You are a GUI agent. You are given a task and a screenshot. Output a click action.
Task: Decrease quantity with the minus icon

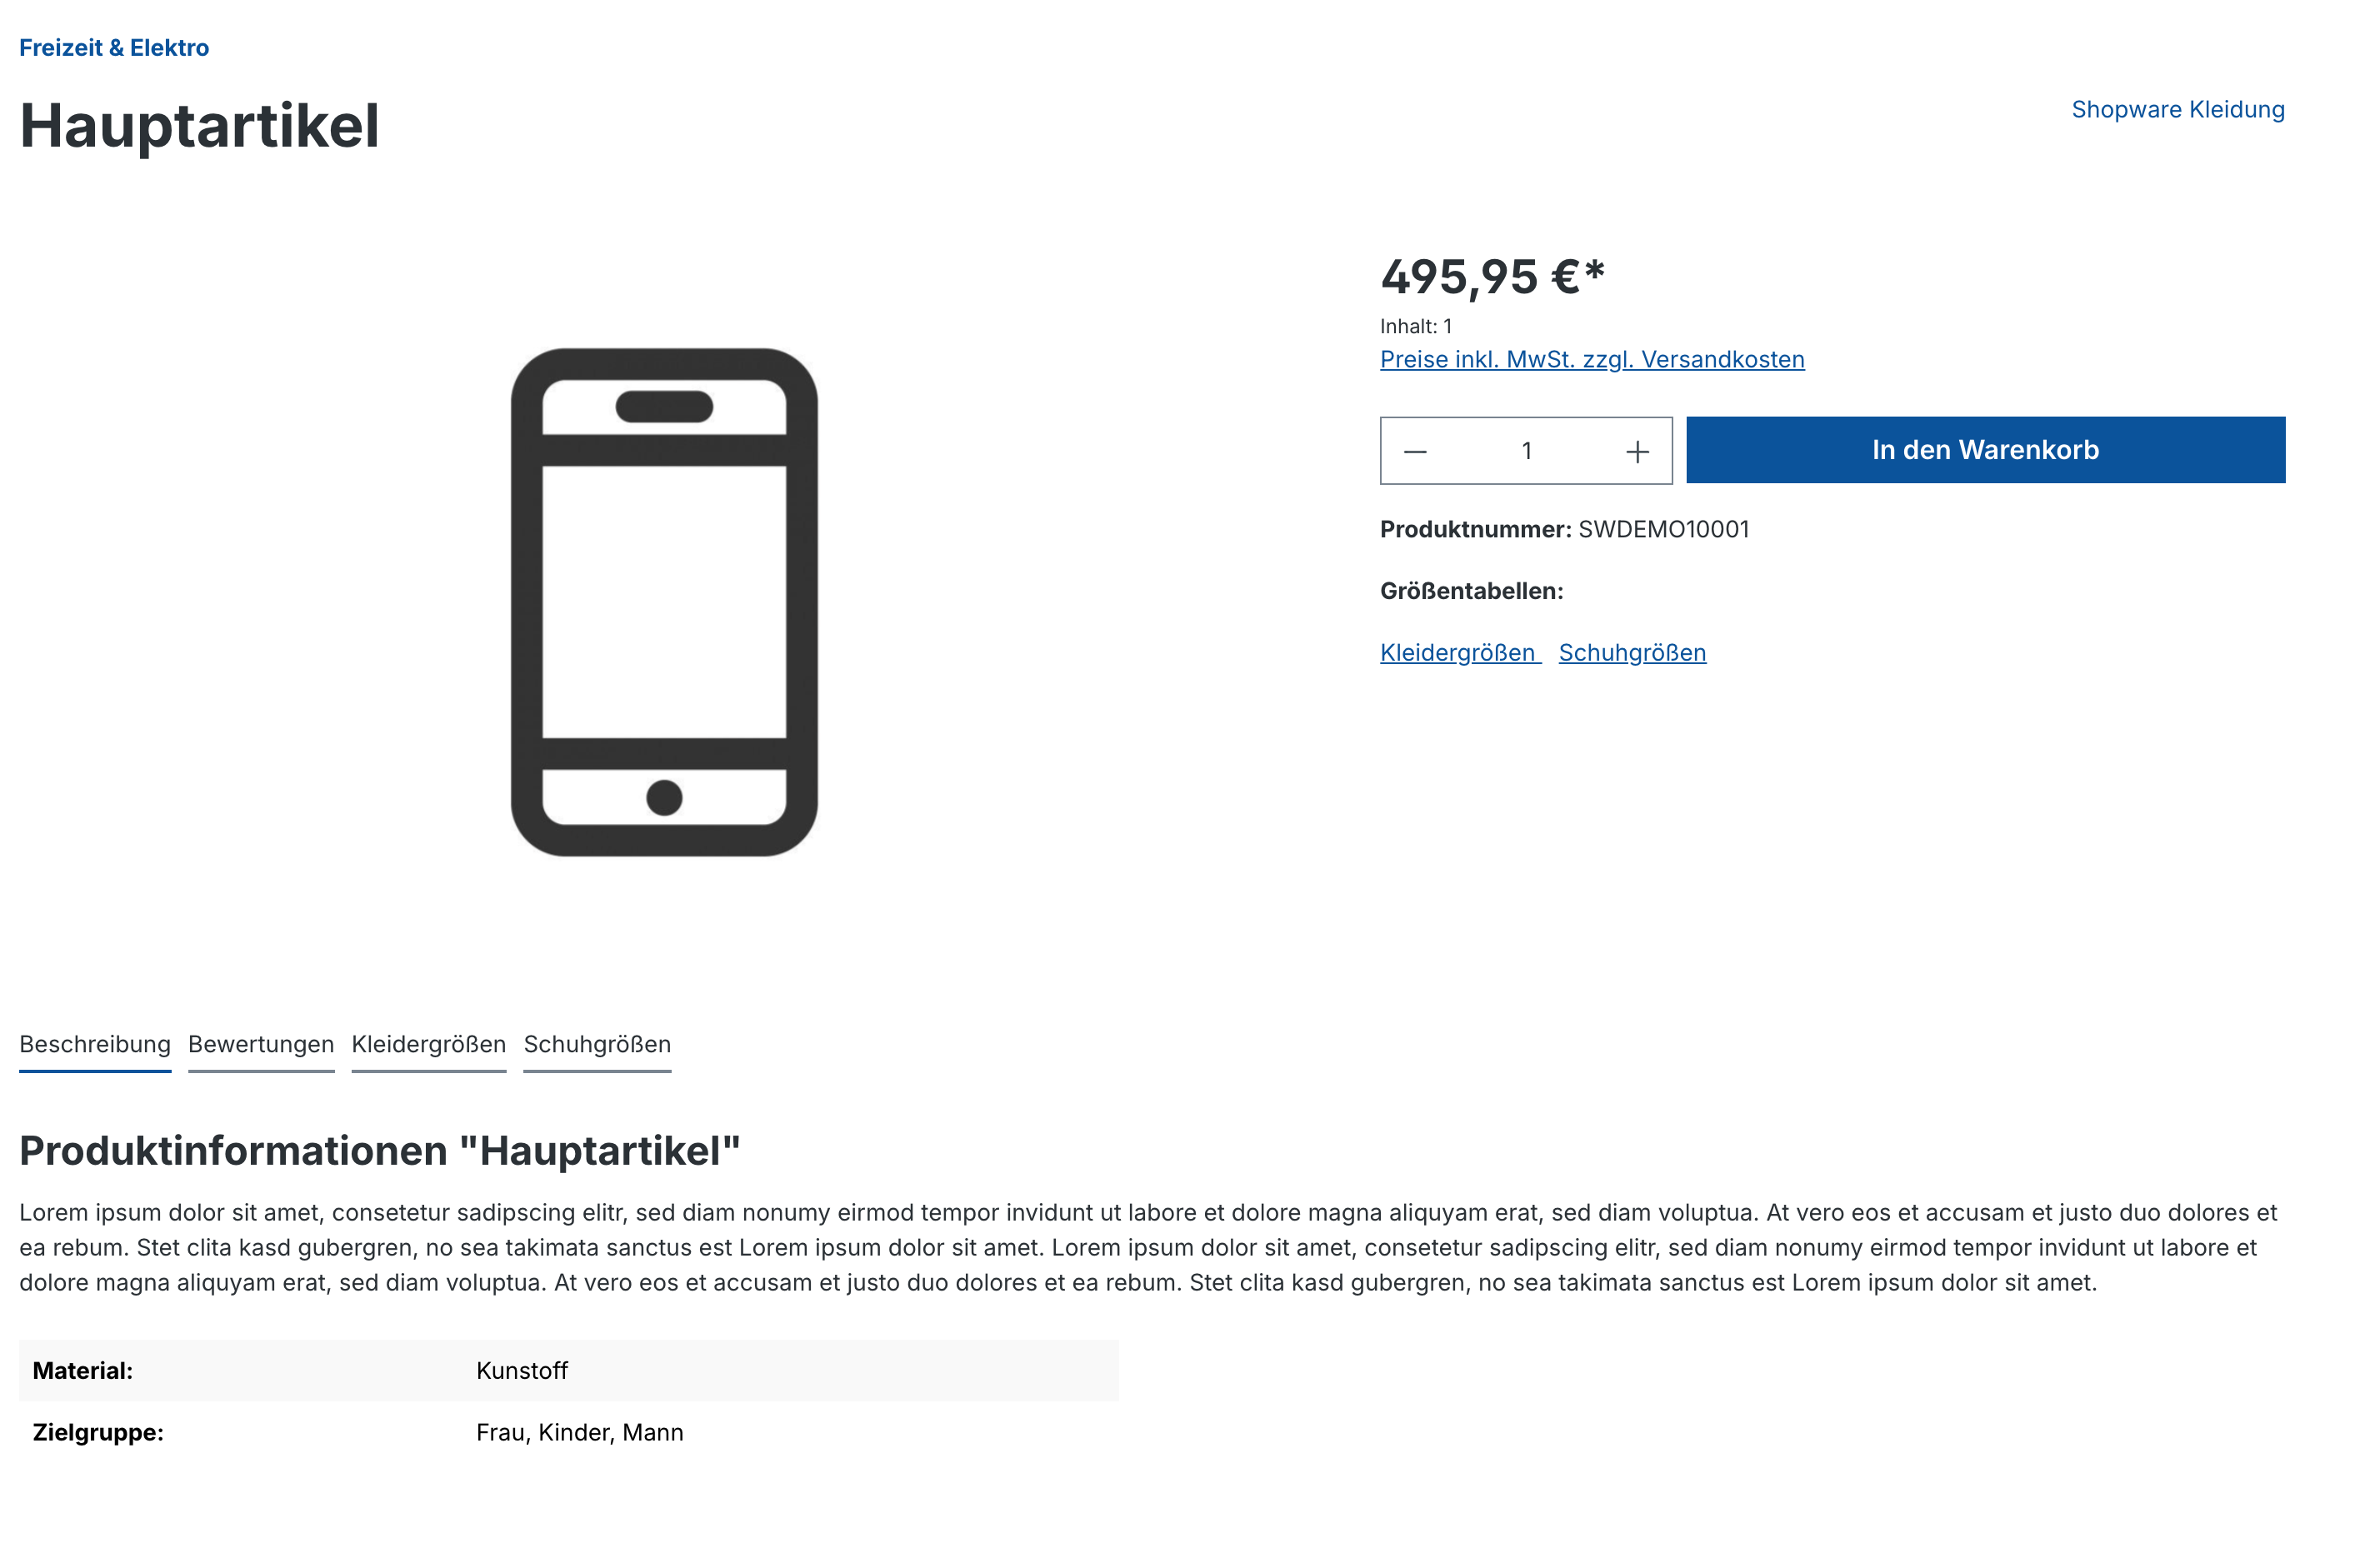coord(1415,452)
